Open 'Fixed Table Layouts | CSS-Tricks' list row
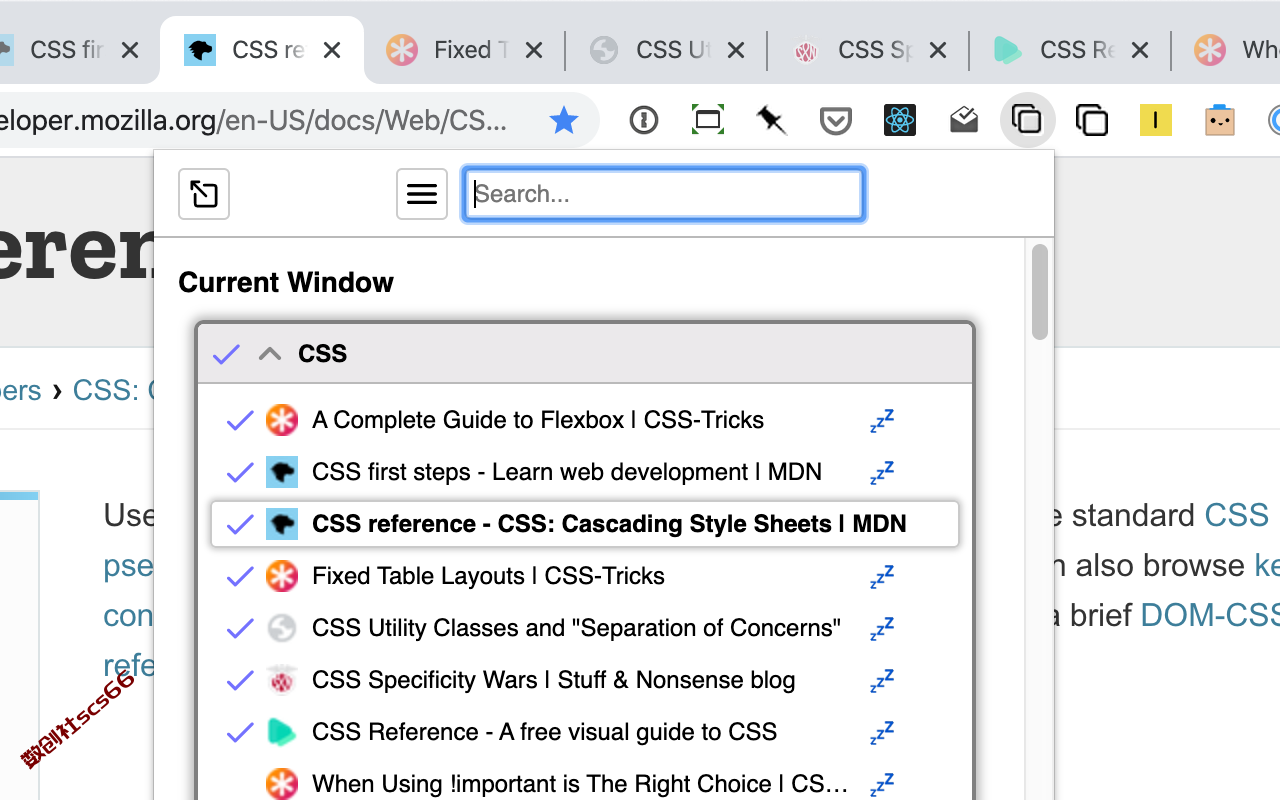Screen dimensions: 1280x800 coord(488,577)
